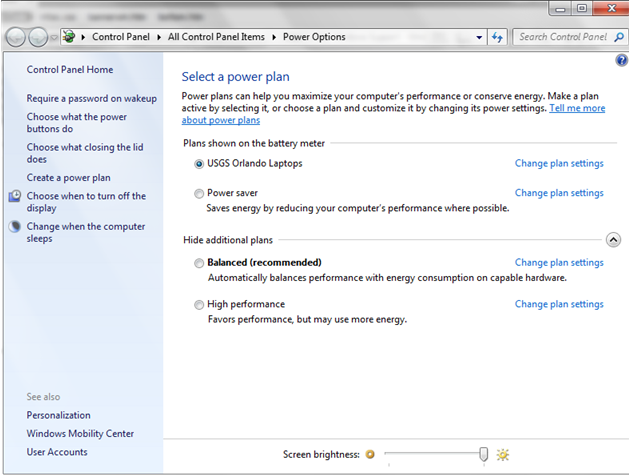
Task: Select the Power Options breadcrumb
Action: (x=314, y=37)
